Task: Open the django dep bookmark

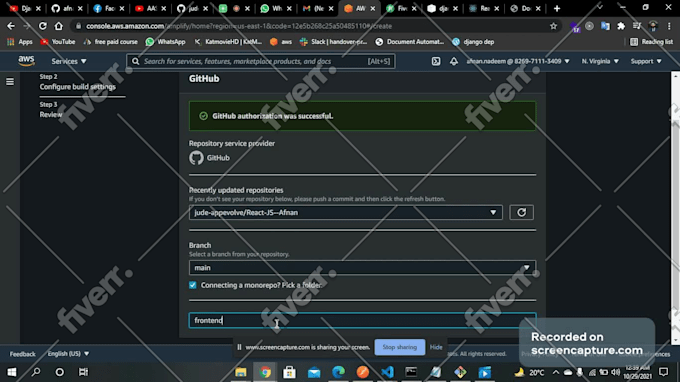Action: (x=473, y=42)
